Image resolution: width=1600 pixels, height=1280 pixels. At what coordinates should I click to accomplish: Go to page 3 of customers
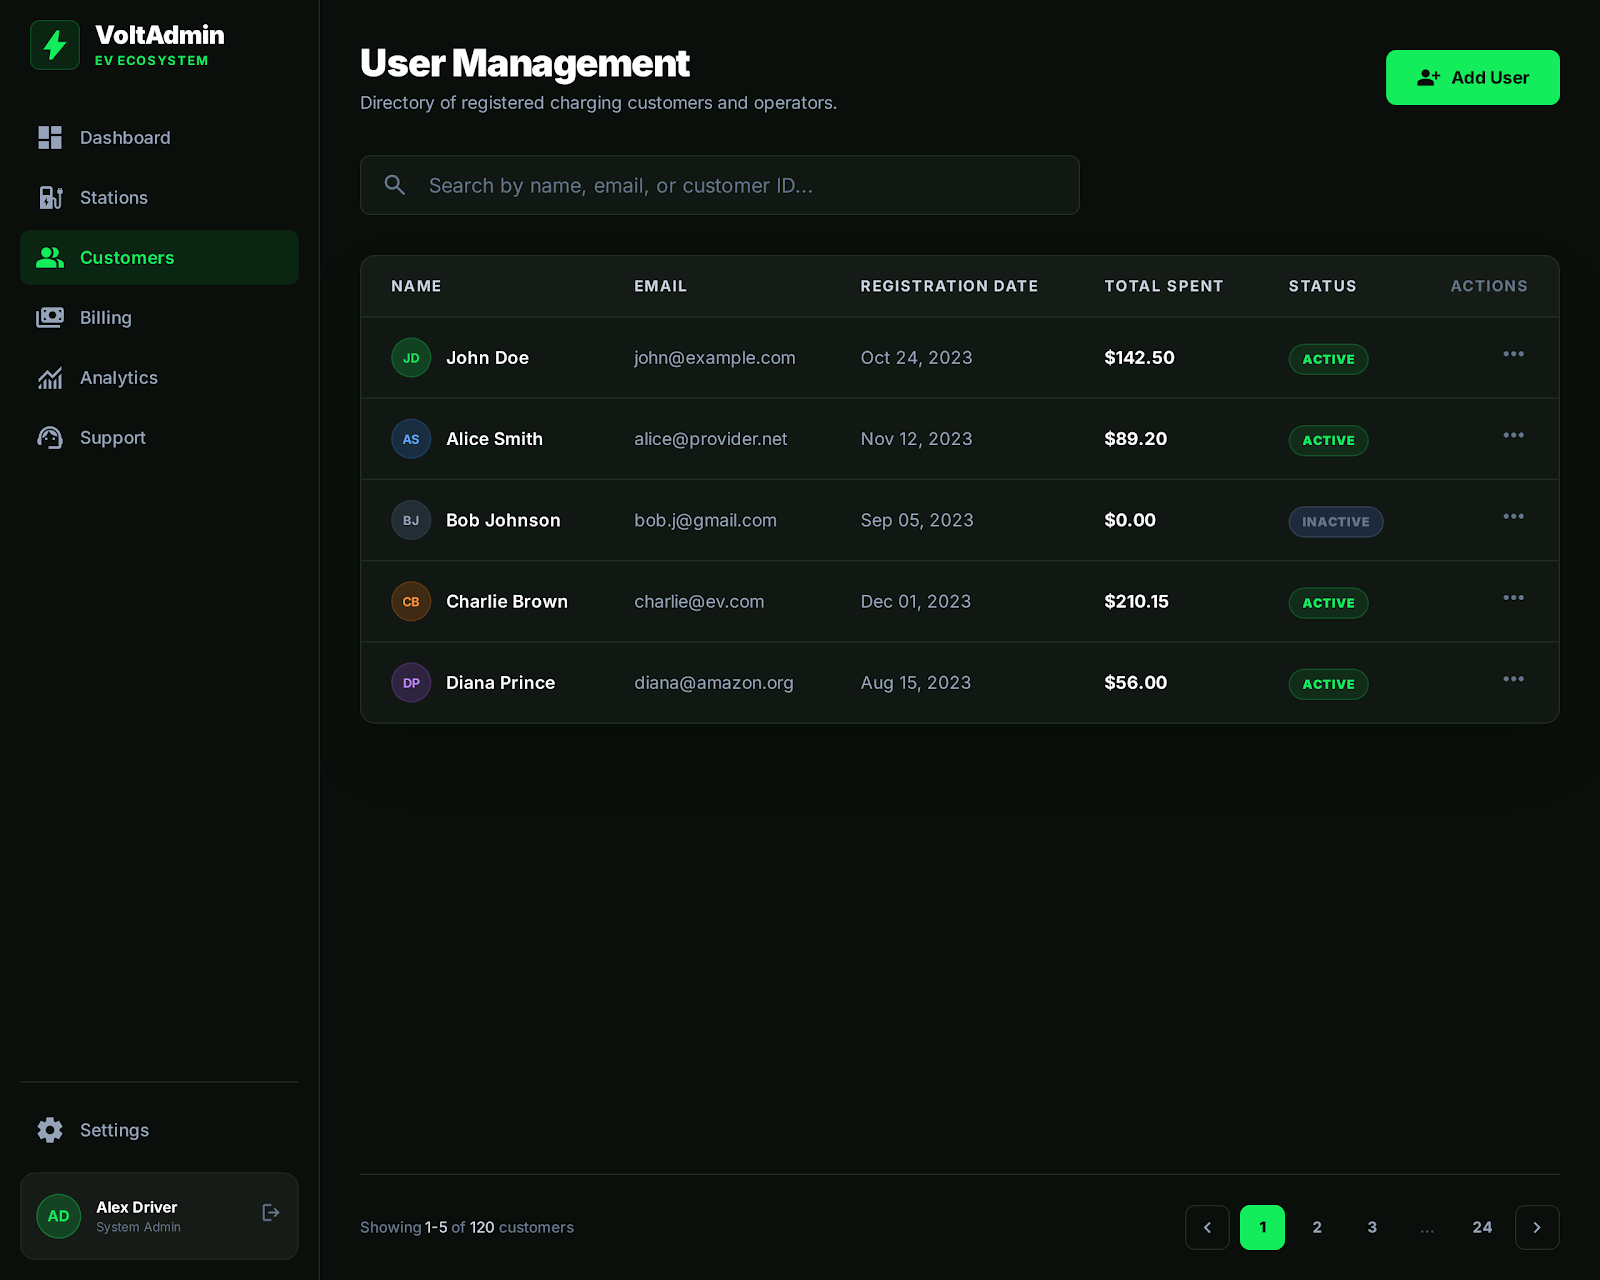[x=1372, y=1227]
